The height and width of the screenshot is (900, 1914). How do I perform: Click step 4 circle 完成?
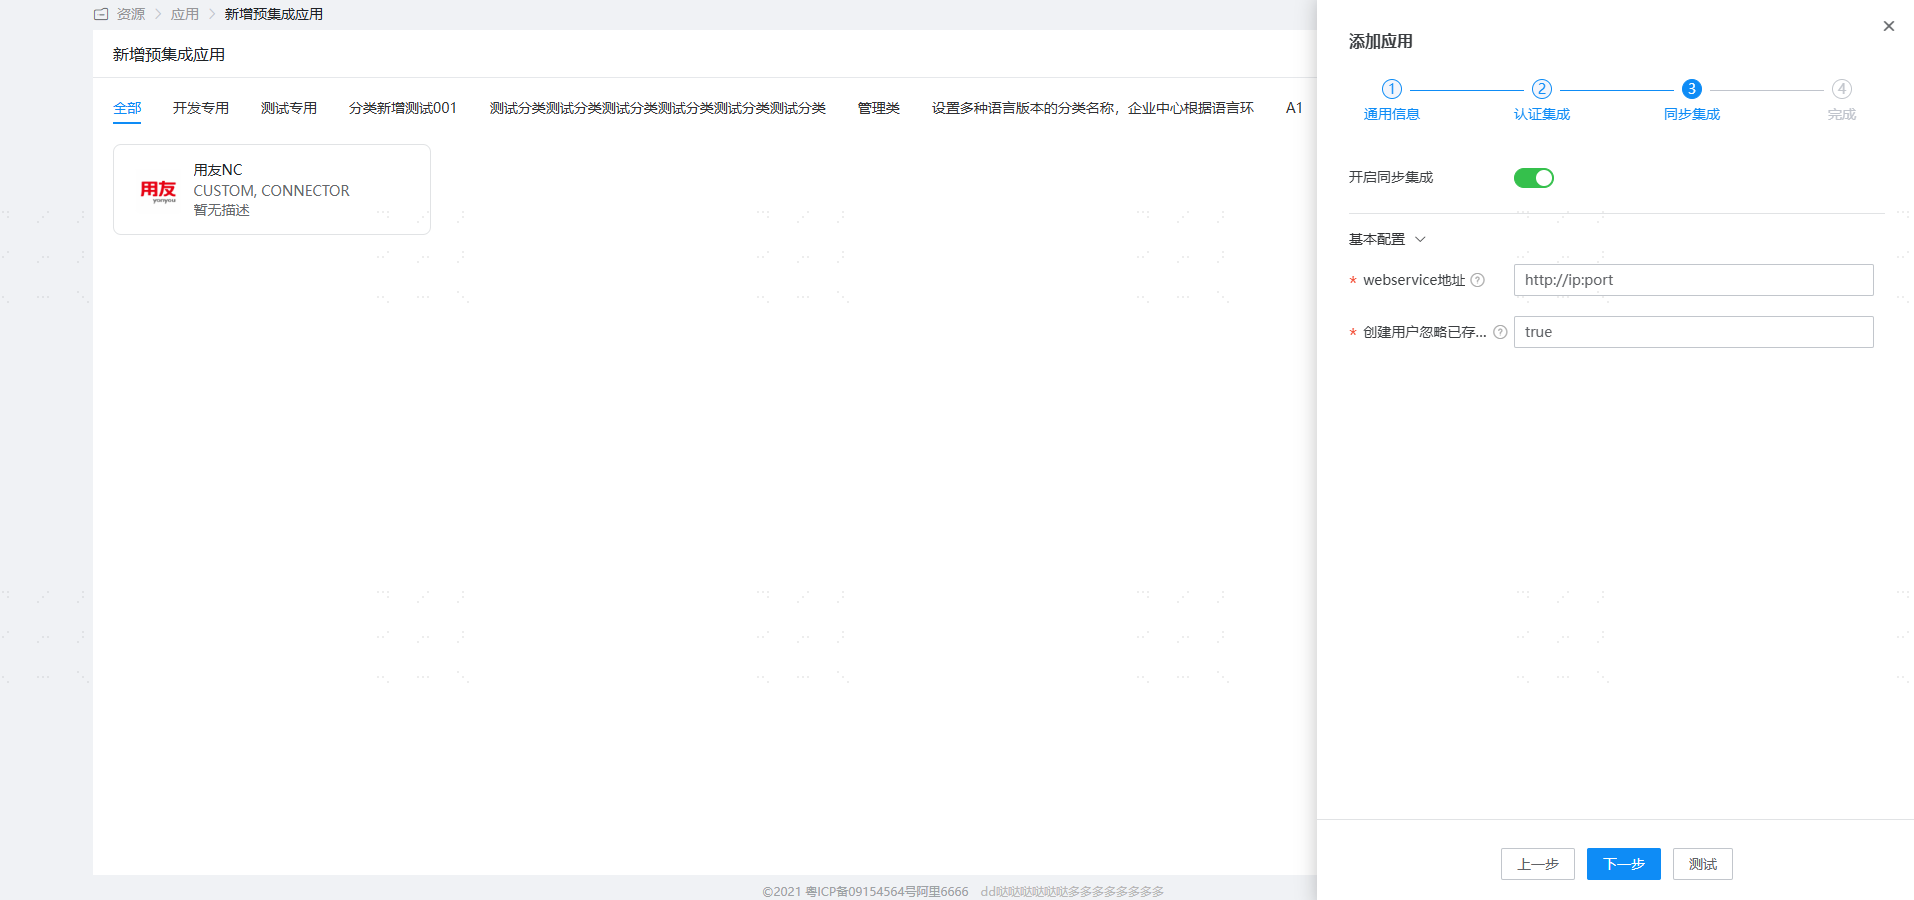tap(1841, 89)
